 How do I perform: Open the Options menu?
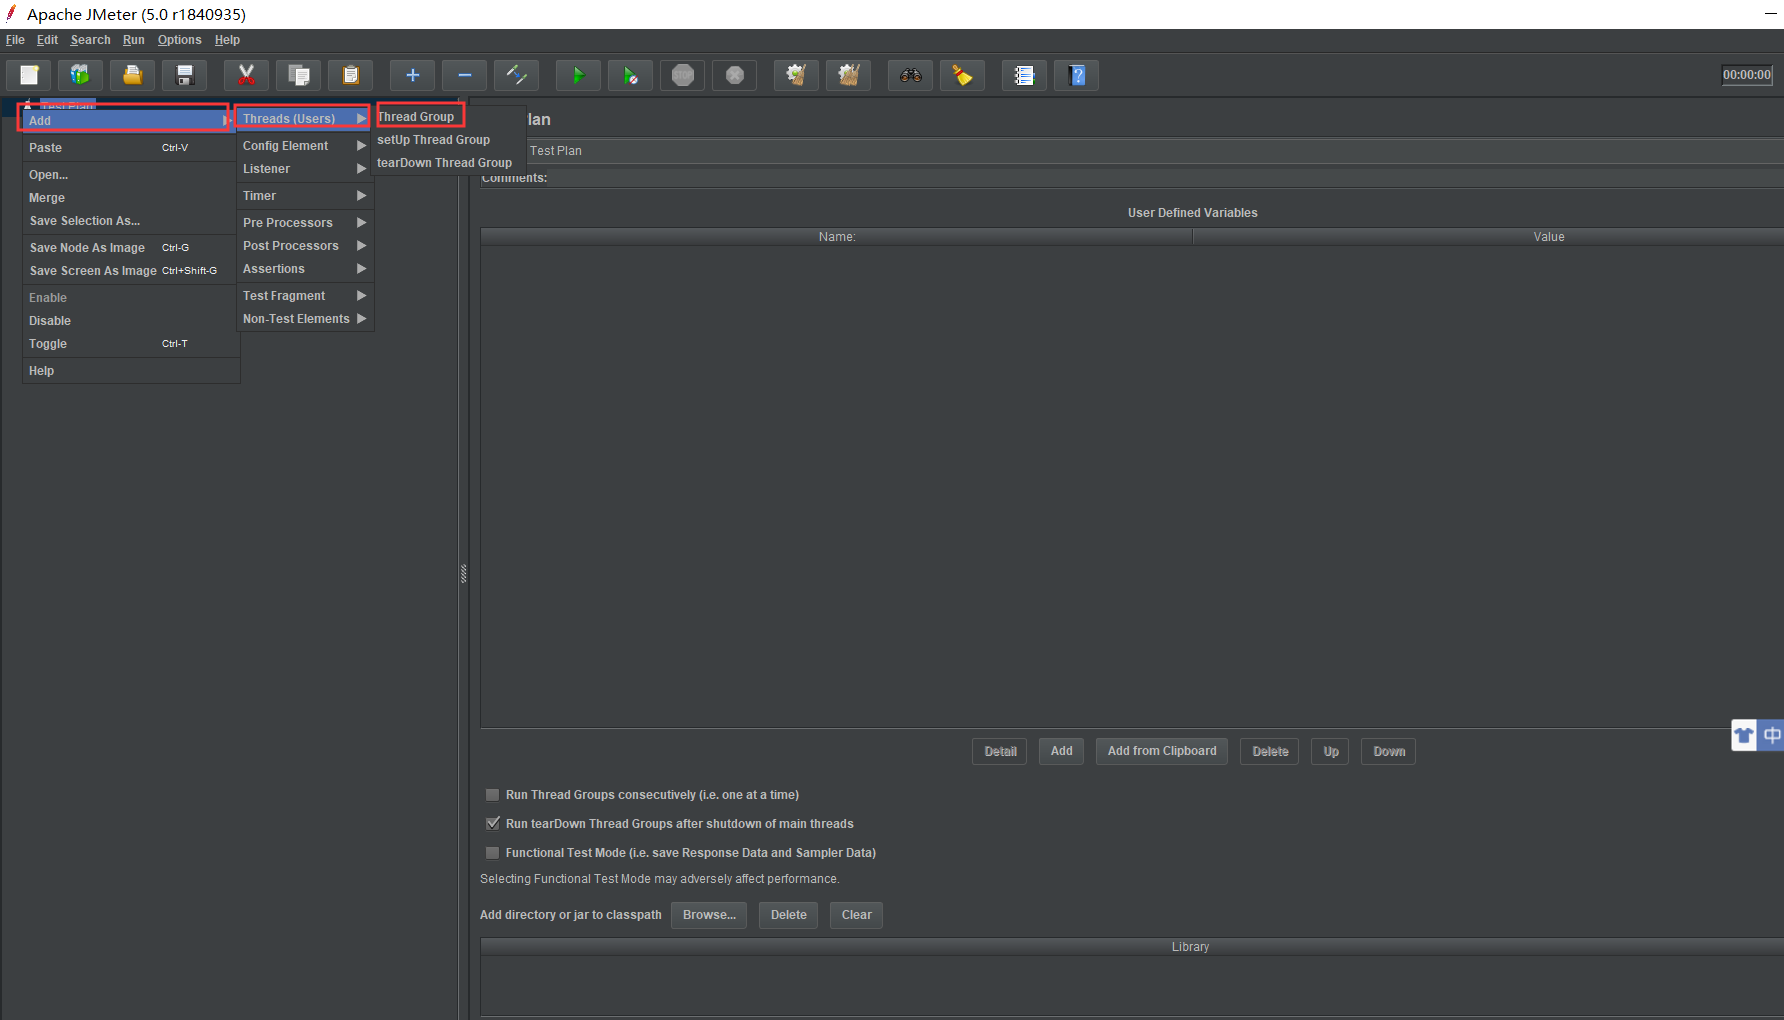click(180, 40)
